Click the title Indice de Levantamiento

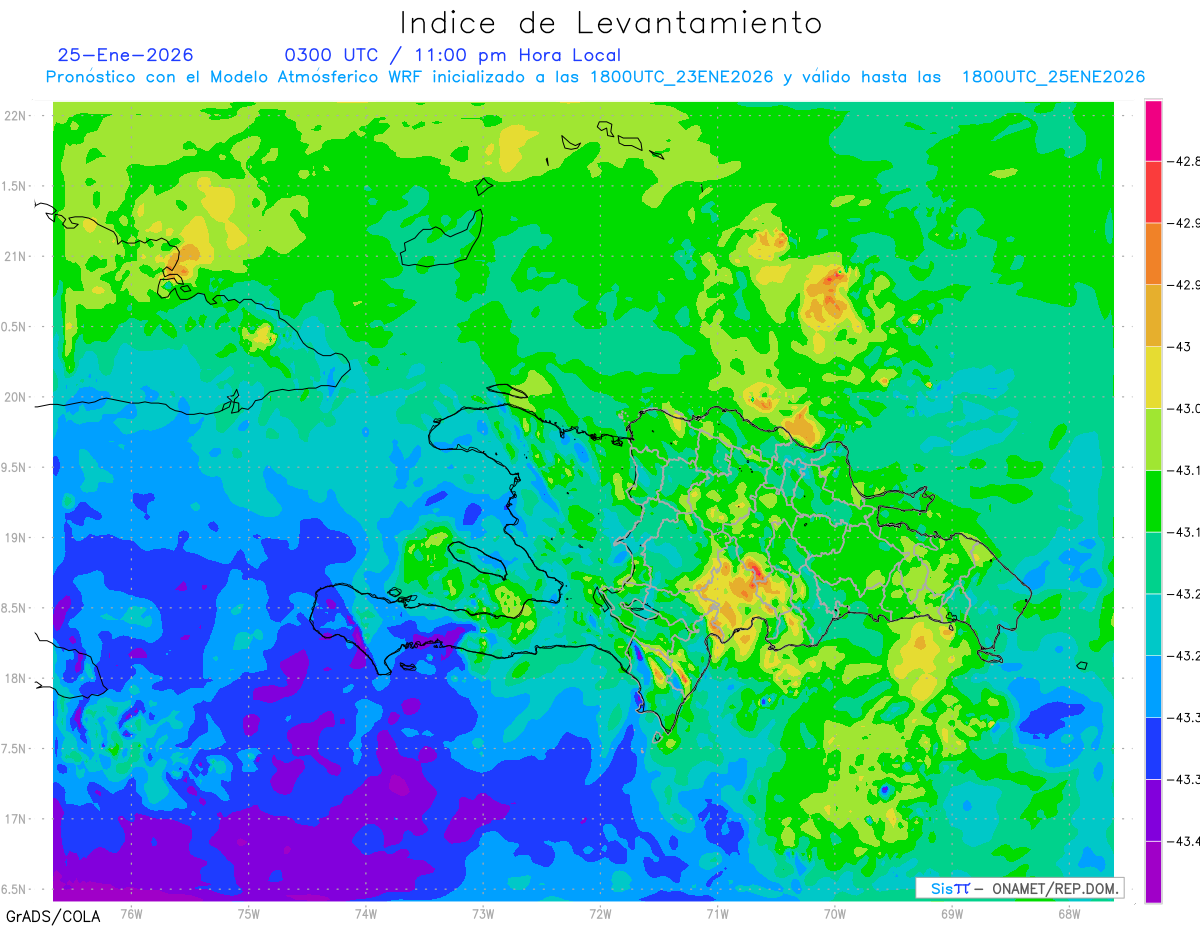click(x=611, y=22)
